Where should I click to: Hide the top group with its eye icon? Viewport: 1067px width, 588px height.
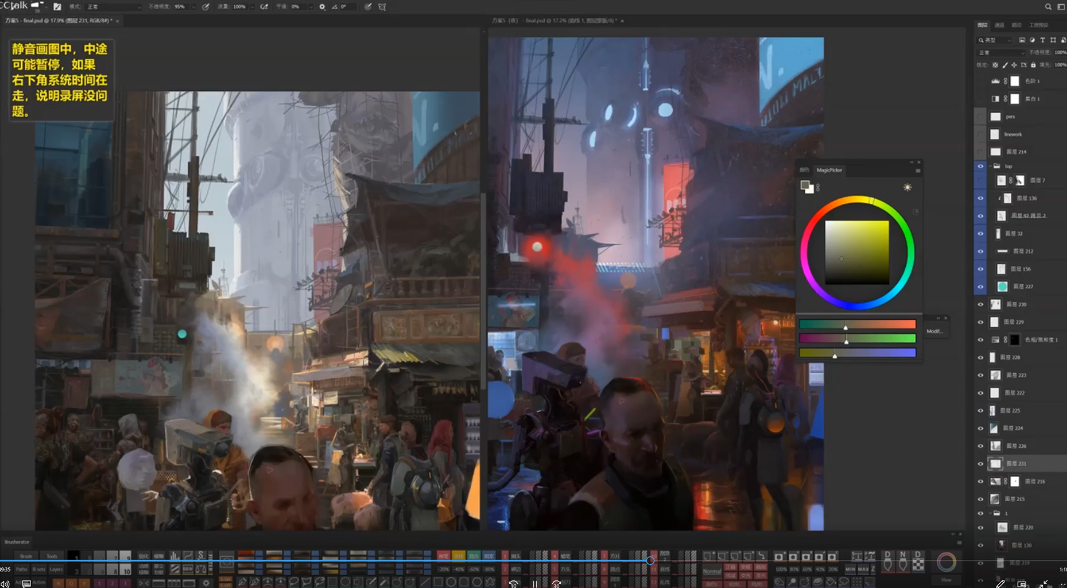click(981, 166)
